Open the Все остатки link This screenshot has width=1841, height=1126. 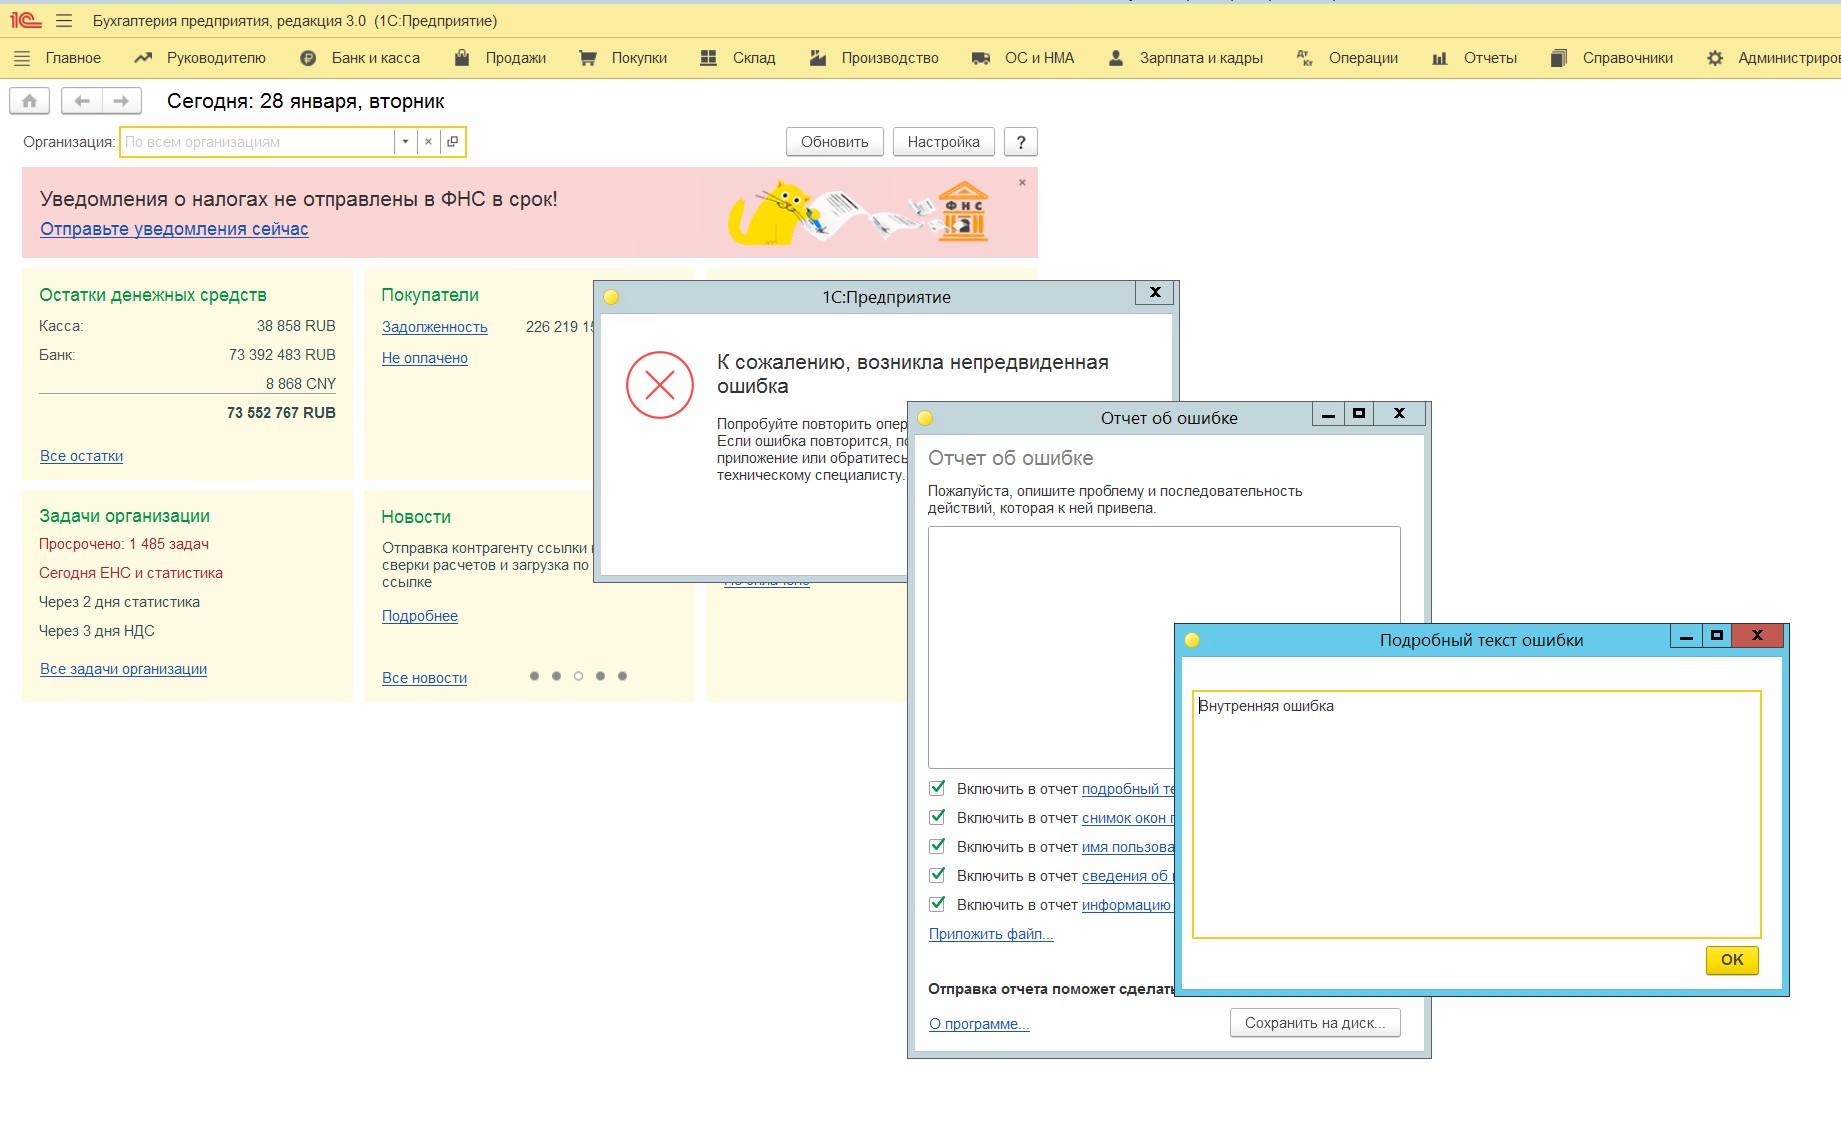tap(81, 456)
